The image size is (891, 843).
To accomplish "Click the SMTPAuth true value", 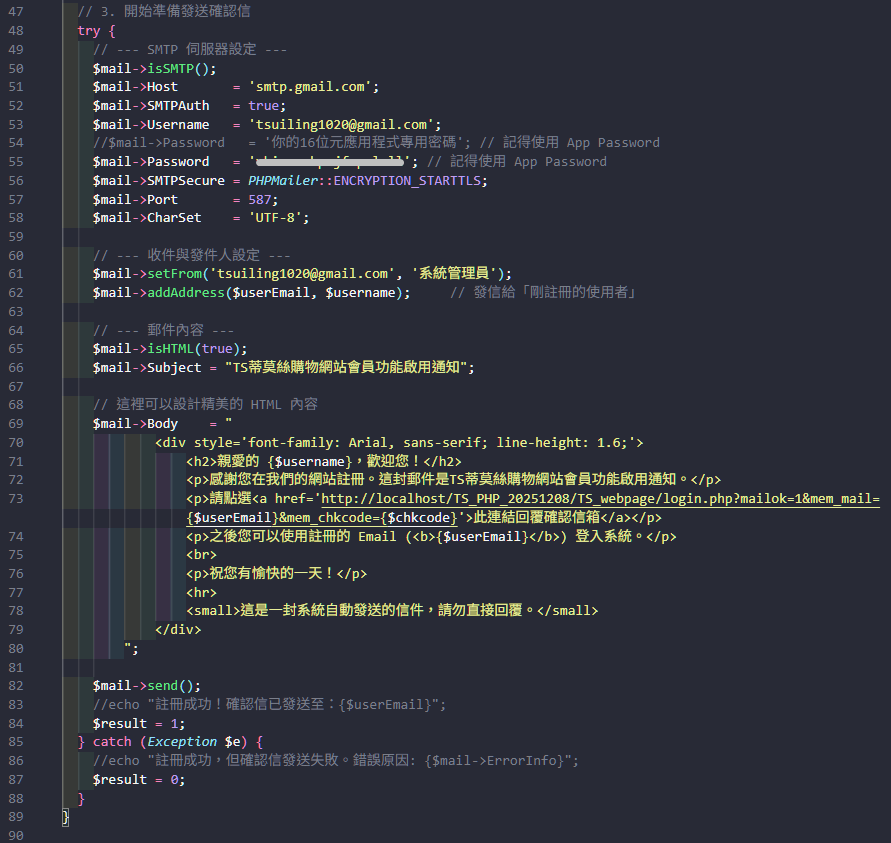I will [264, 106].
